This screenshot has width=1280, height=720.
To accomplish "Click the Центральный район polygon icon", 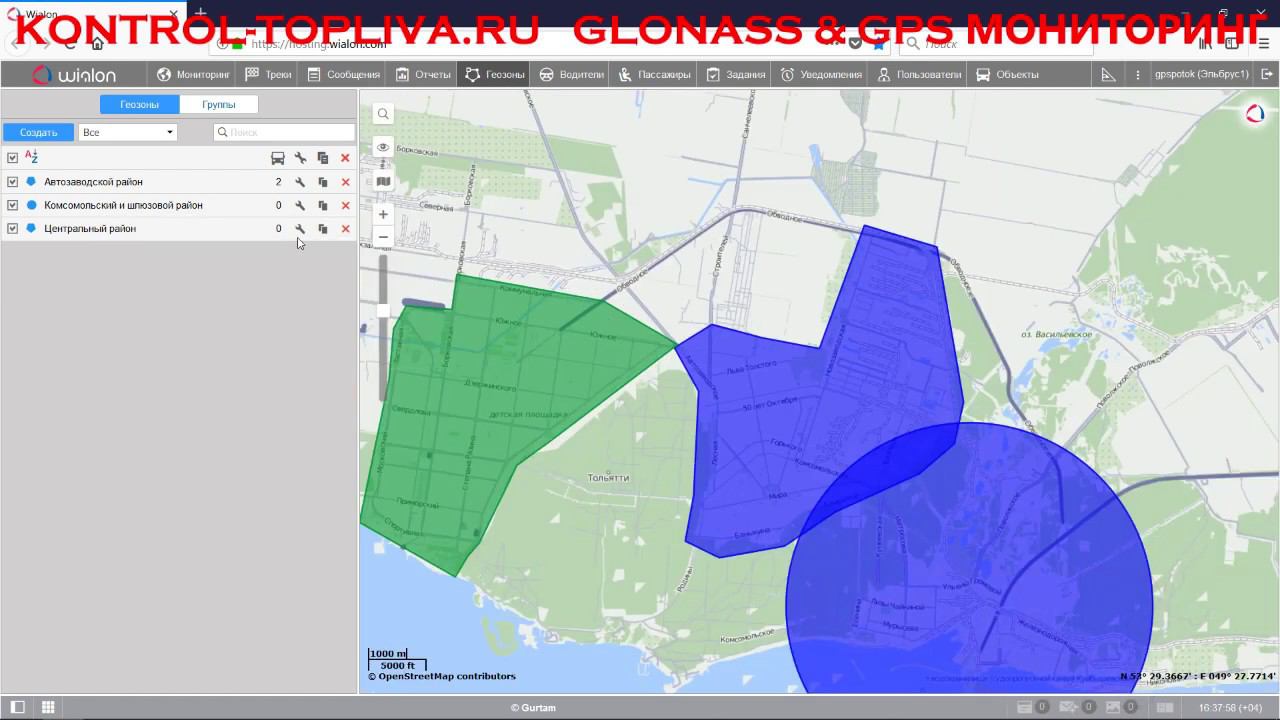I will tap(31, 229).
